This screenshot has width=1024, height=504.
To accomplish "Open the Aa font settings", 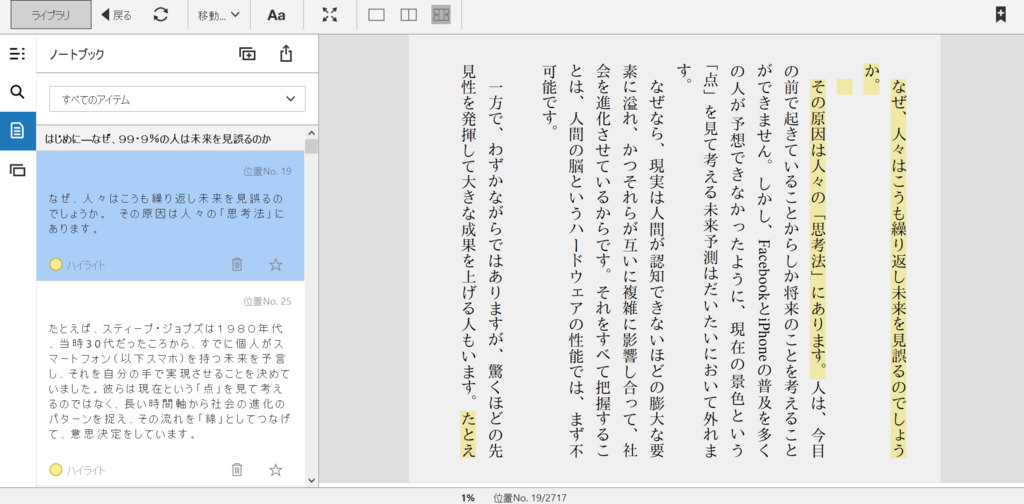I will coord(276,15).
